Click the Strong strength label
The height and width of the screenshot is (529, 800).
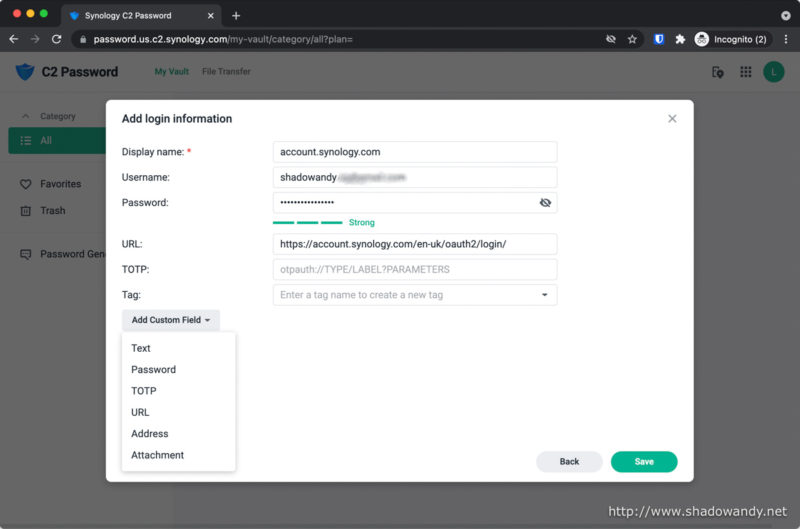[x=361, y=223]
